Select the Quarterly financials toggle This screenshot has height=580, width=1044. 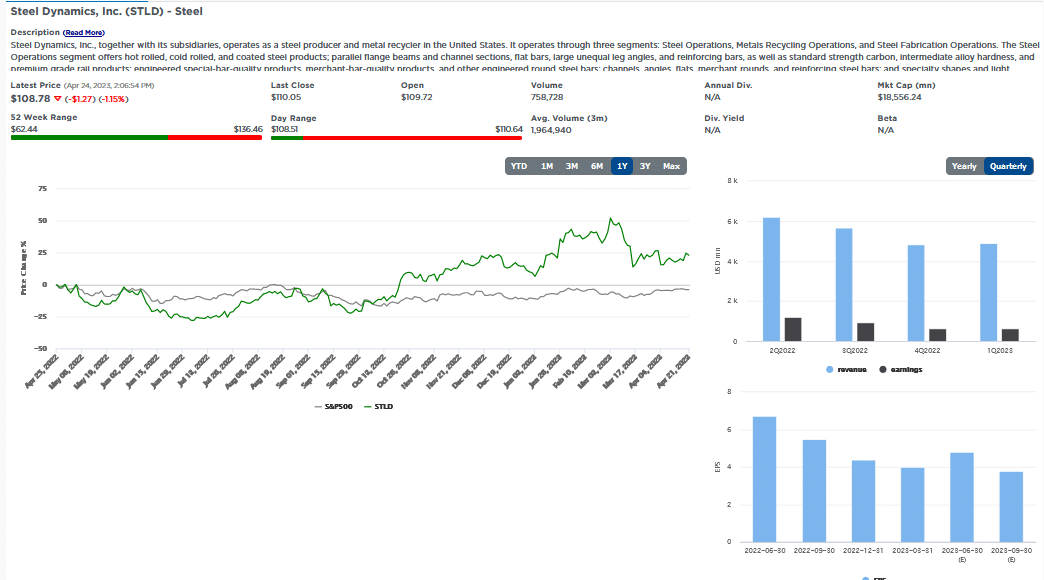(1008, 166)
